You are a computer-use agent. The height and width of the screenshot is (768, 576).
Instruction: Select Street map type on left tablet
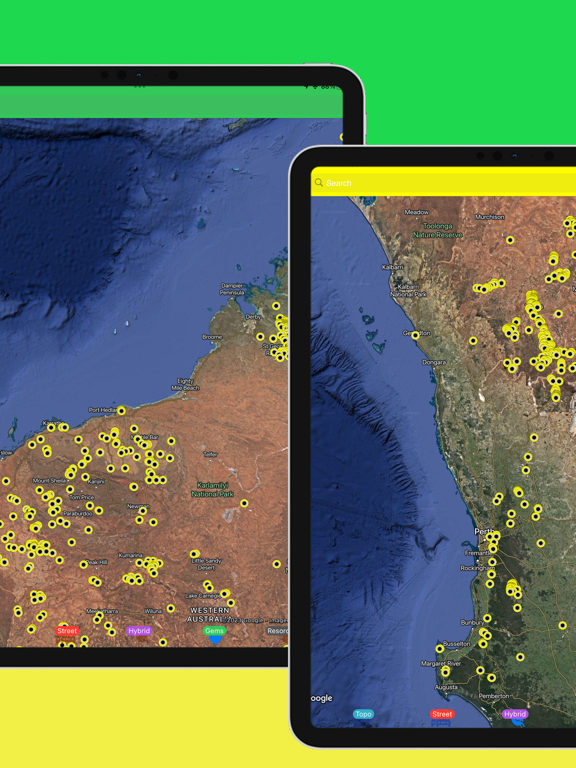pyautogui.click(x=67, y=631)
